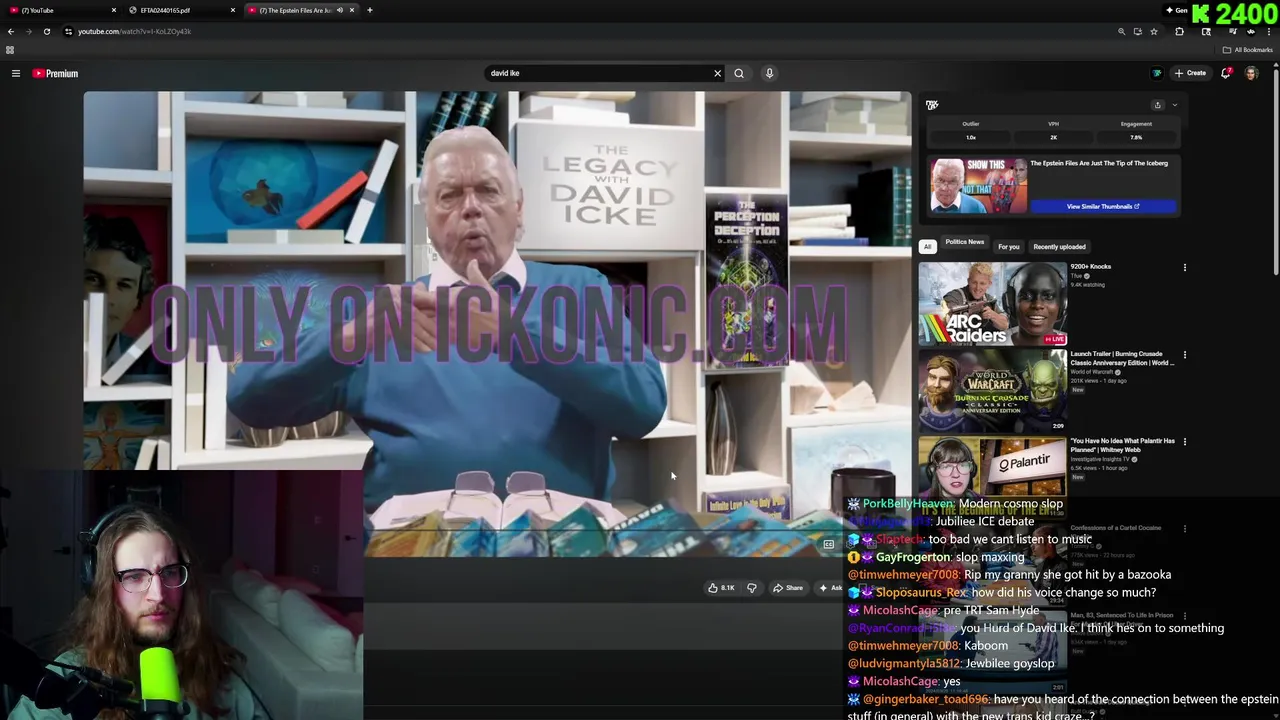Open the notifications bell
The image size is (1280, 720).
tap(1226, 73)
